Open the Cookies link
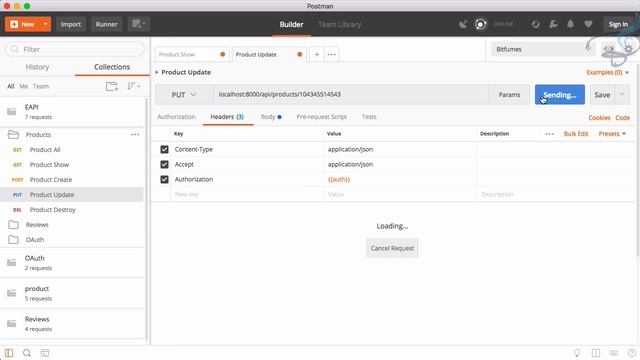The height and width of the screenshot is (360, 640). 599,118
